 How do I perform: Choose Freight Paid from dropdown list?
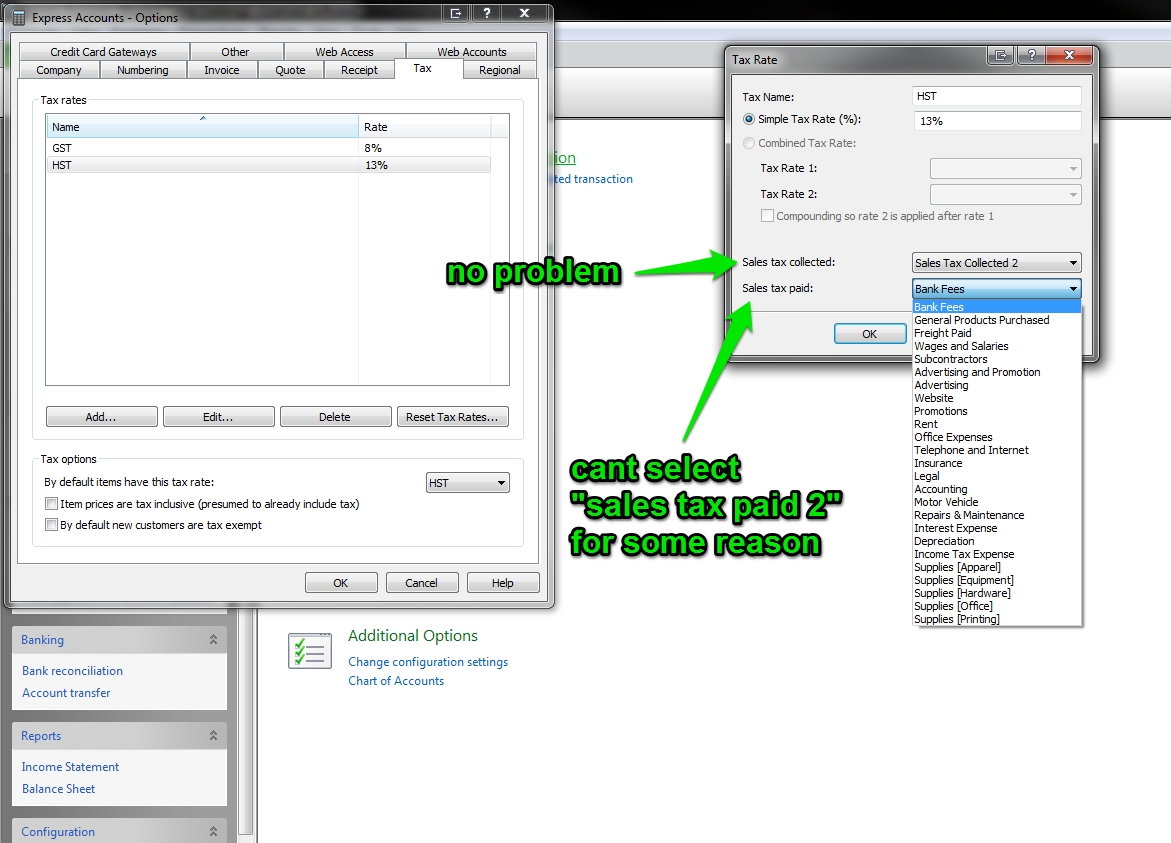997,333
